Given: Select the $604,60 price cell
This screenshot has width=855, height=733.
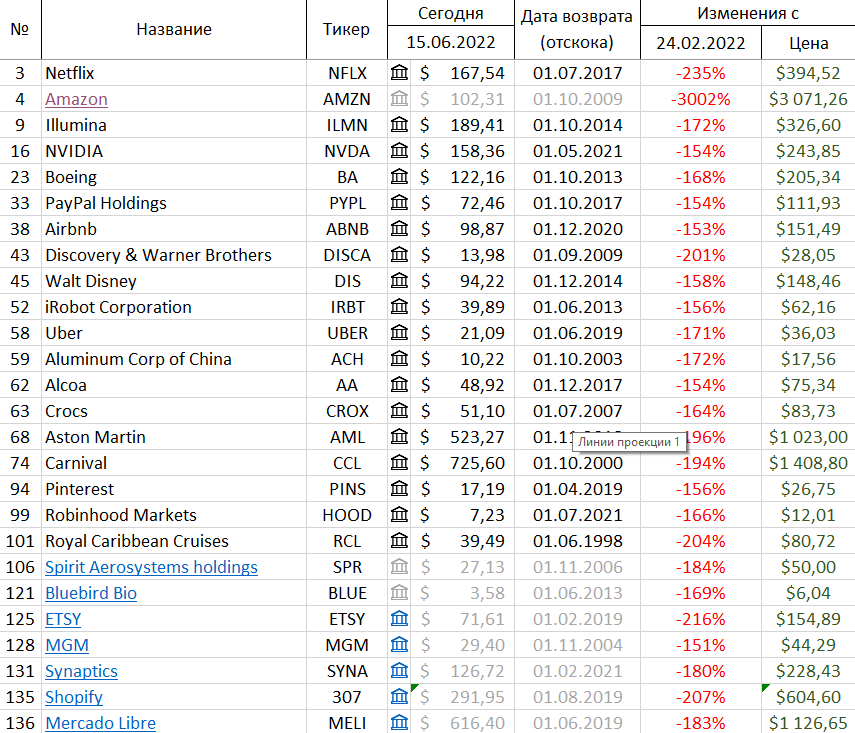Looking at the screenshot, I should click(x=808, y=697).
